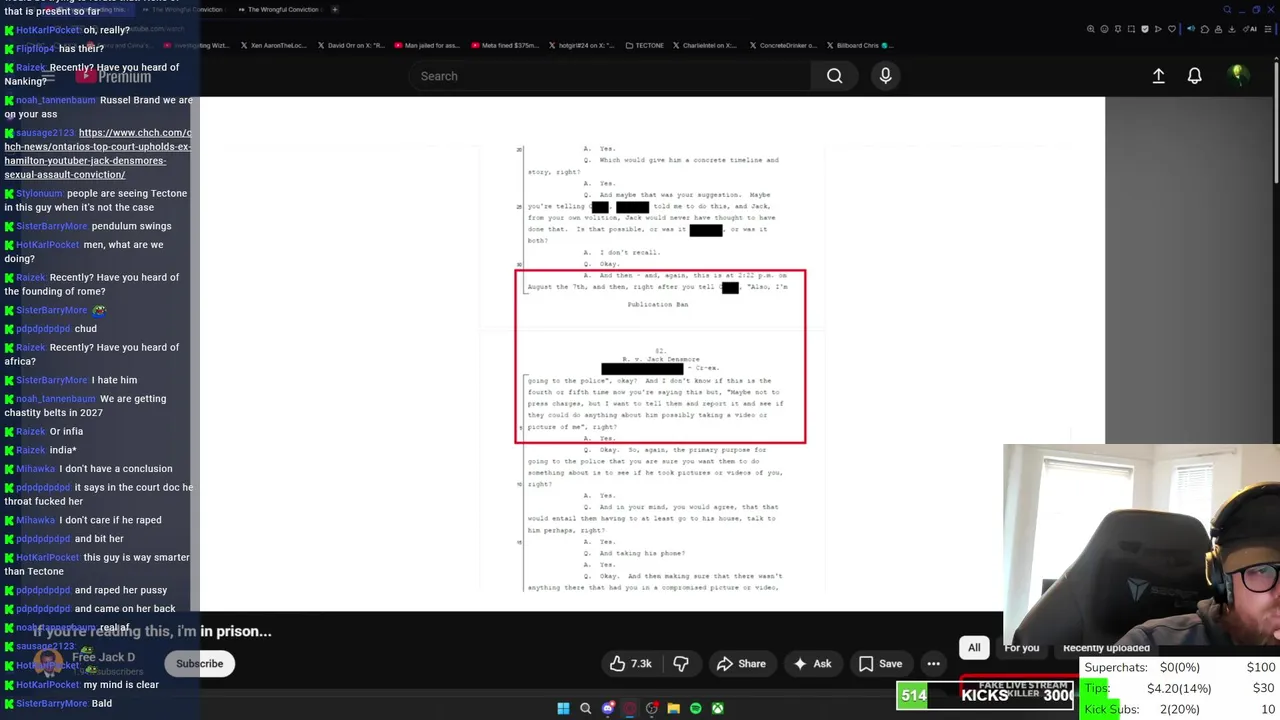Open the CharlieIntel on X bookmark
The width and height of the screenshot is (1280, 720).
pos(706,45)
